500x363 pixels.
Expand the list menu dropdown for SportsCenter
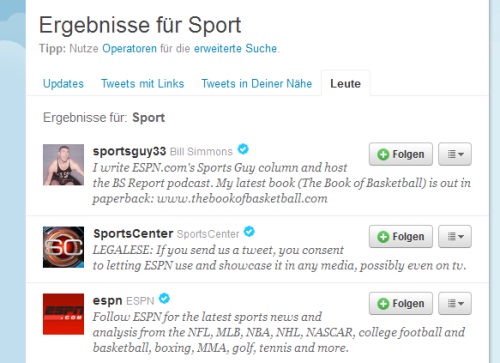pyautogui.click(x=455, y=236)
